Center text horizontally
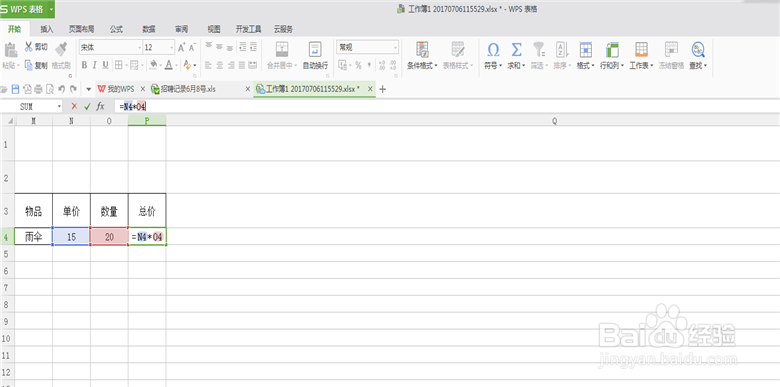 [220, 65]
